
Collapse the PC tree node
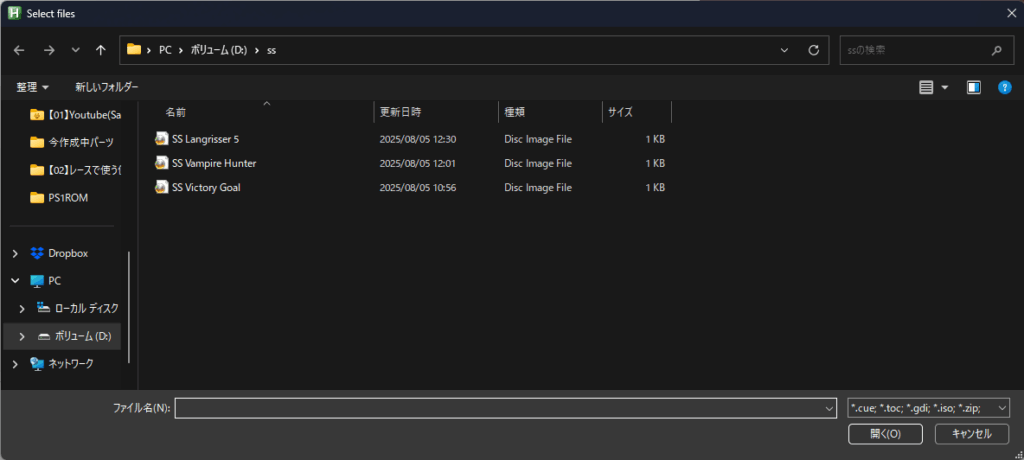tap(15, 280)
